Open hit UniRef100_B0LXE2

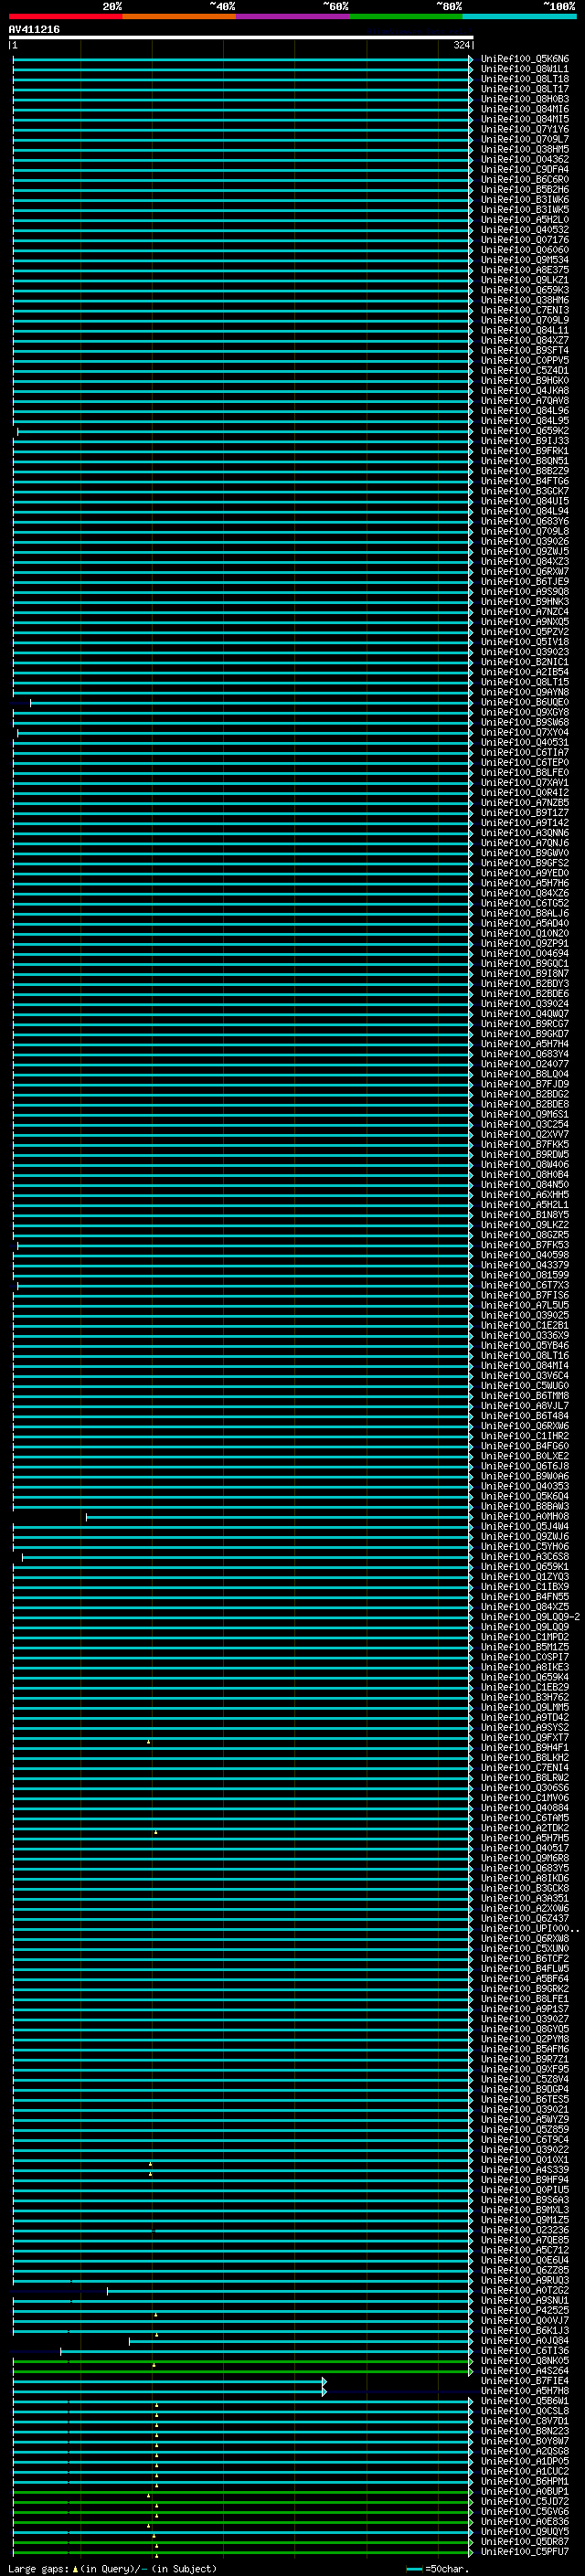point(524,1456)
